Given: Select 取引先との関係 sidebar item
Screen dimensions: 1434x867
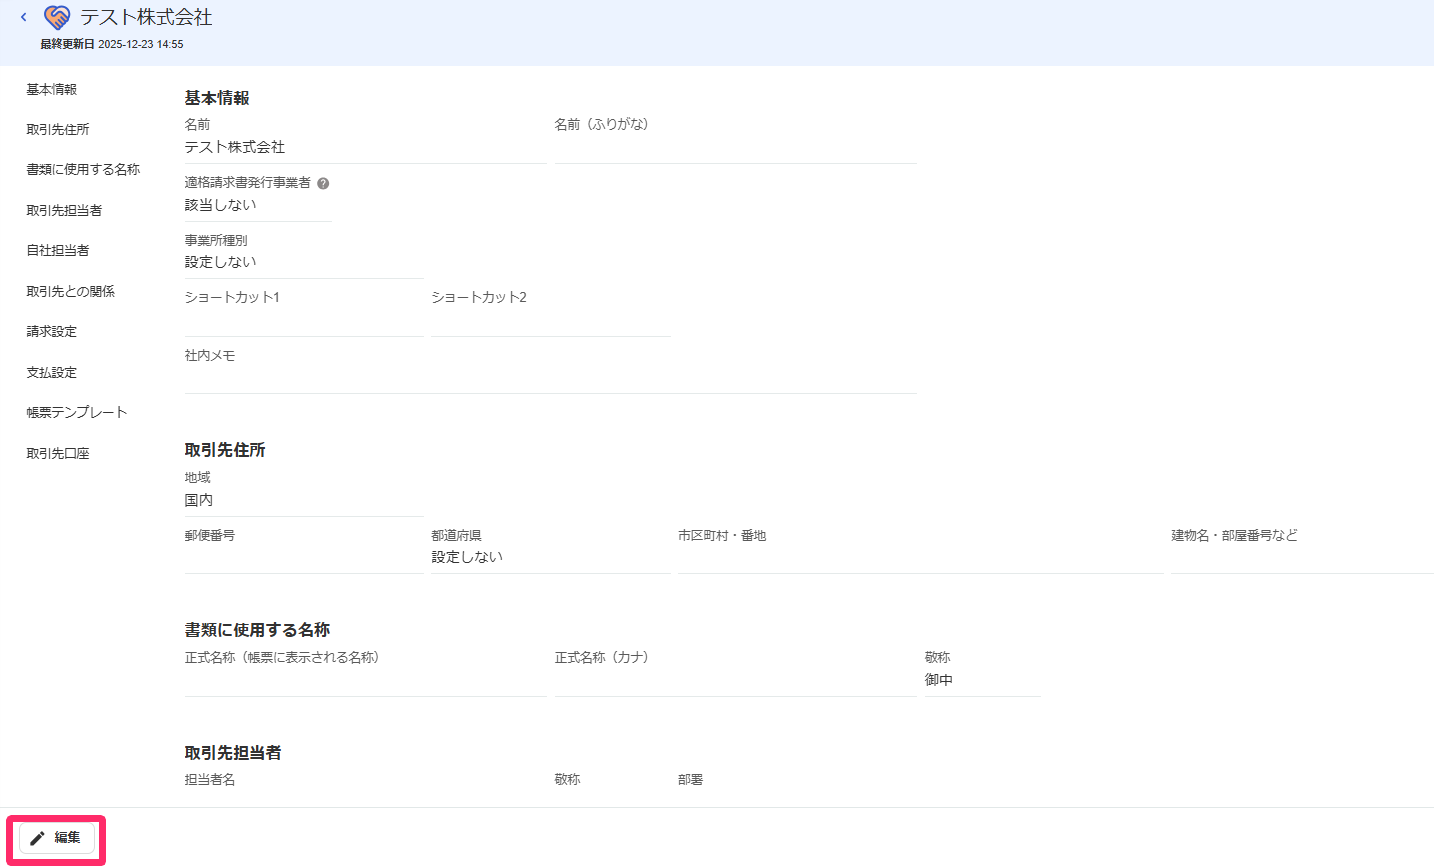Looking at the screenshot, I should pyautogui.click(x=70, y=292).
